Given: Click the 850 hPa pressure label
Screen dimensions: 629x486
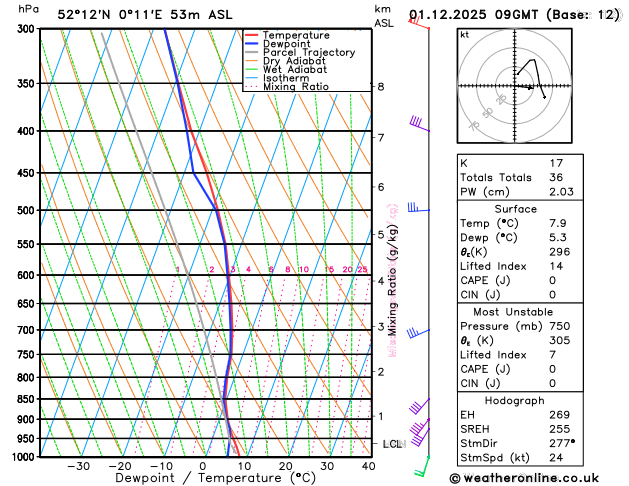Looking at the screenshot, I should pos(28,399).
